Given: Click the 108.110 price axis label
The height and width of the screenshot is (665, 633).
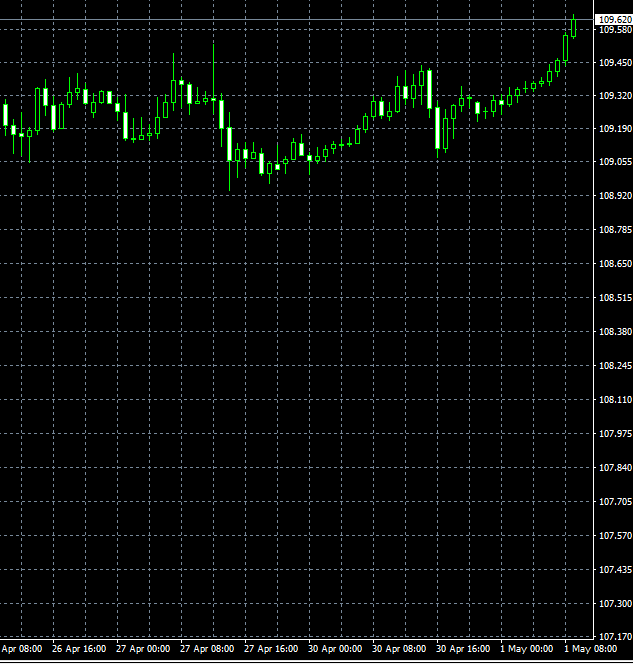Looking at the screenshot, I should click(615, 400).
